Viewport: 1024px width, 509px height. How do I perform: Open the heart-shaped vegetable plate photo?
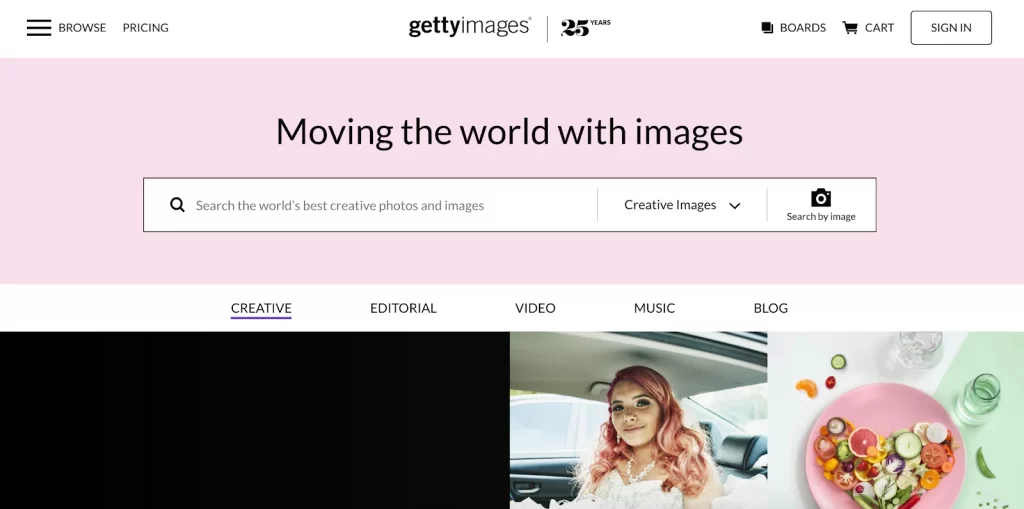tap(896, 420)
